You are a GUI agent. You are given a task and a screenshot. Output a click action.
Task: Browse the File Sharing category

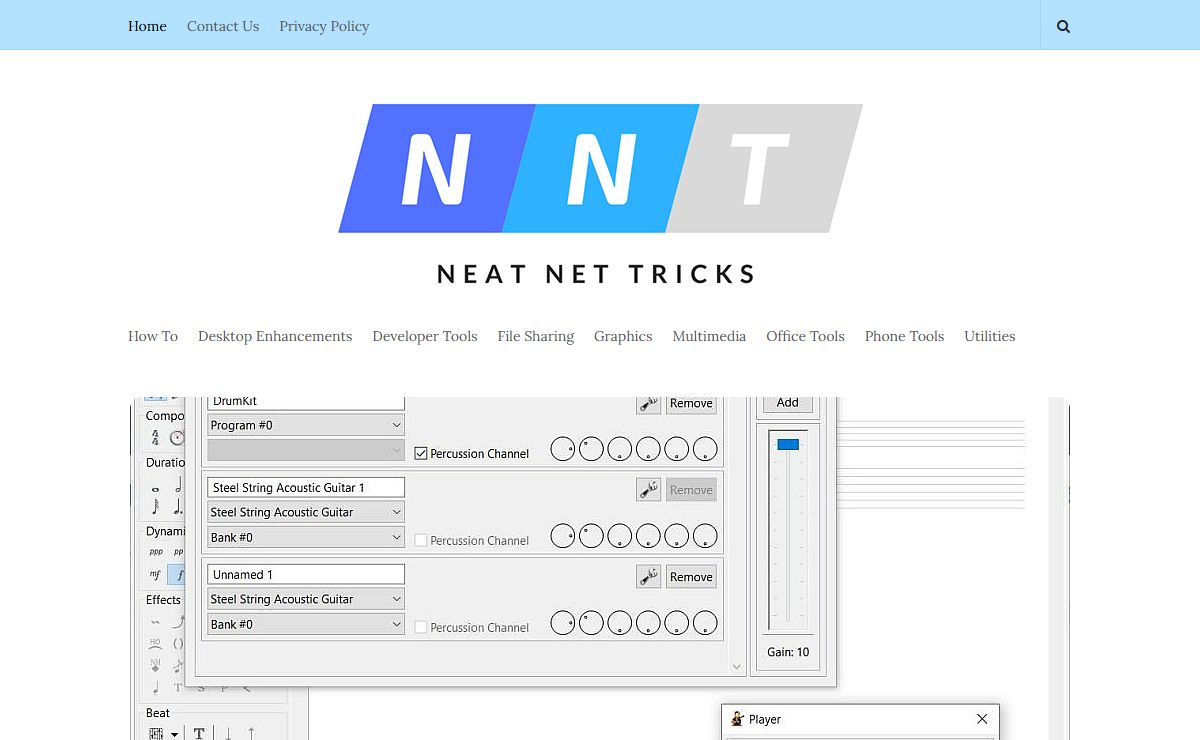coord(536,336)
